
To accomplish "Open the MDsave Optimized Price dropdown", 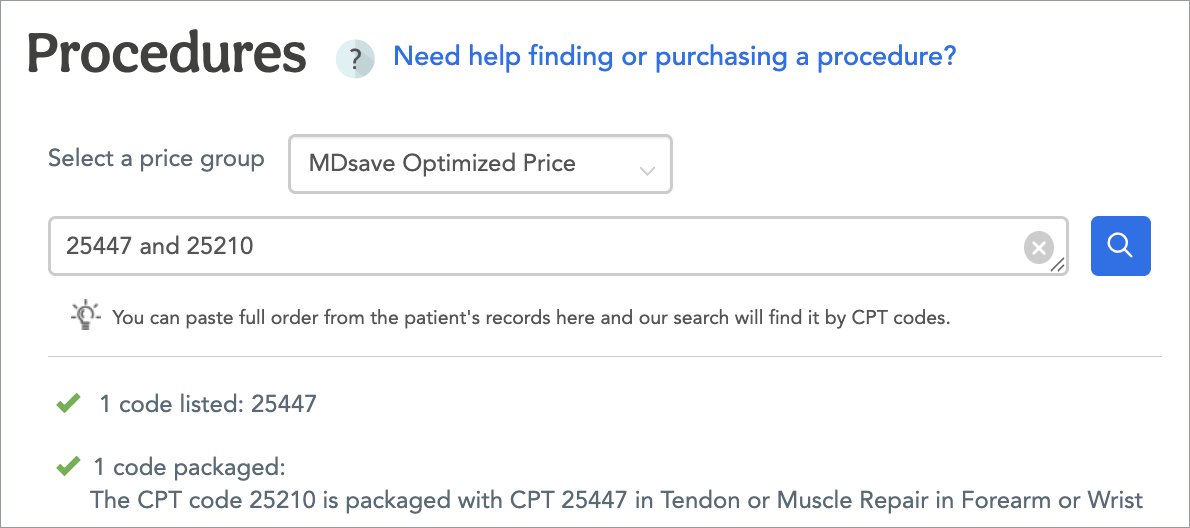I will (x=480, y=164).
